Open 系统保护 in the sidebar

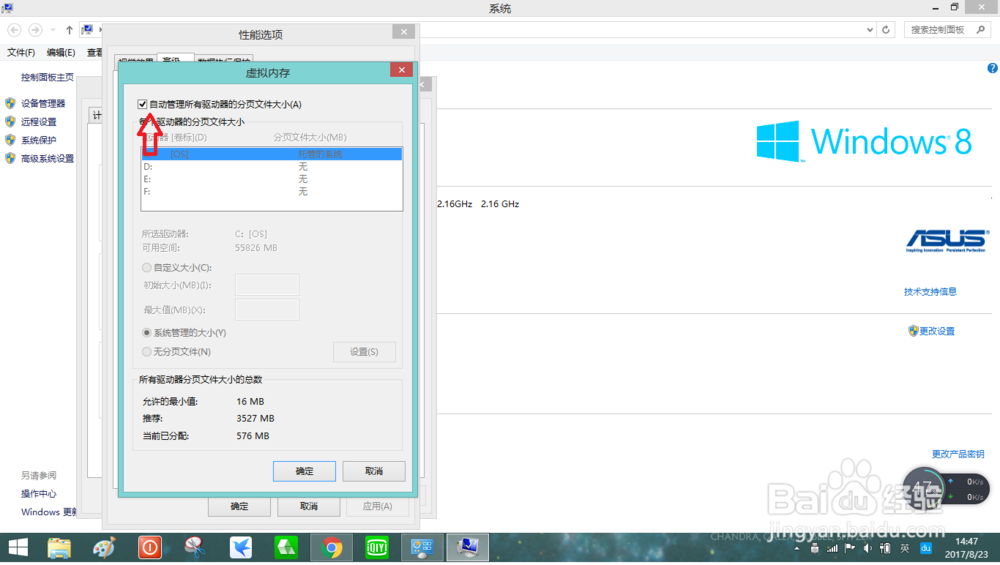[38, 140]
